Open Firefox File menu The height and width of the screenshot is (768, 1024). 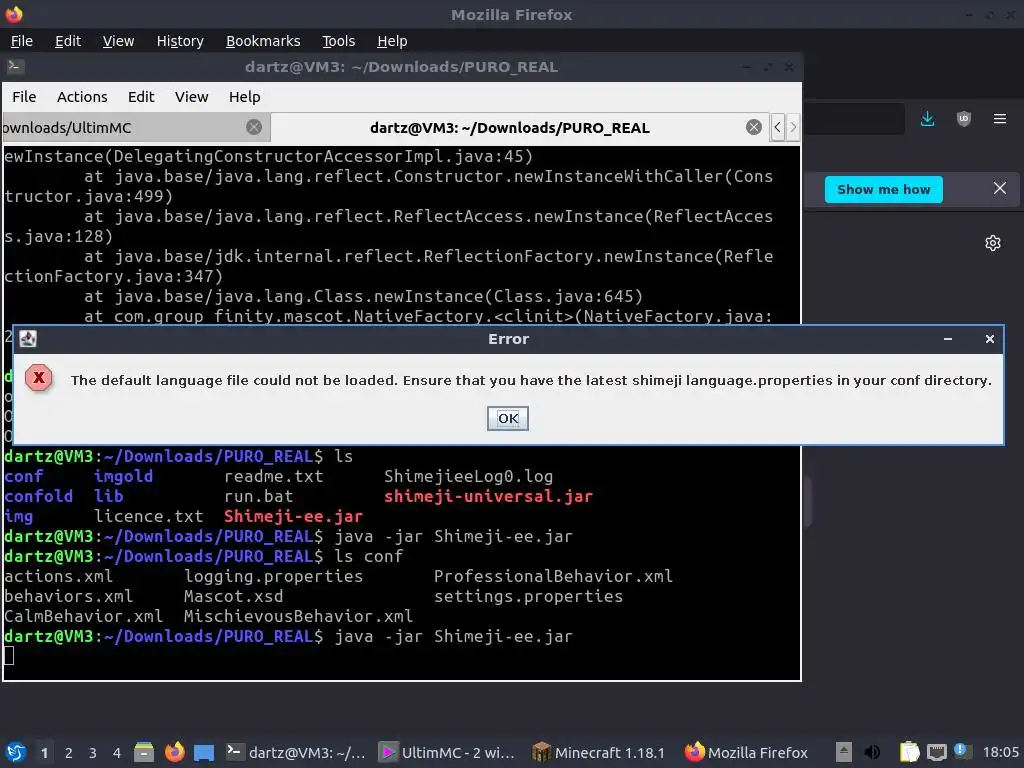click(22, 41)
